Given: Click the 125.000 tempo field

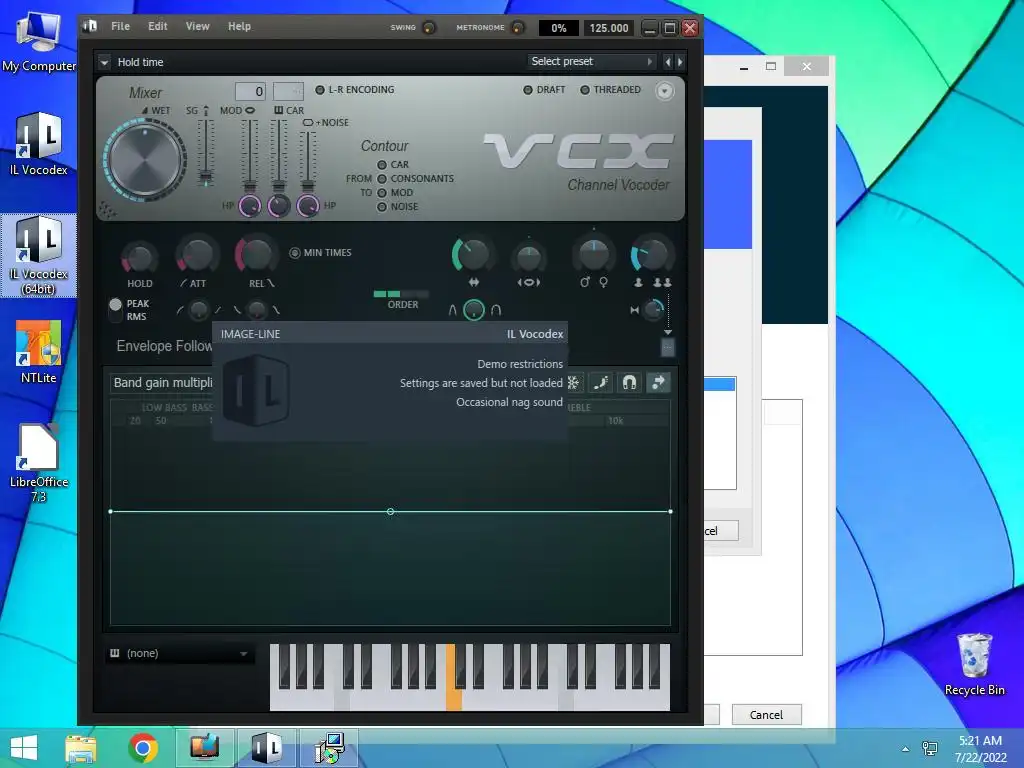Looking at the screenshot, I should pyautogui.click(x=609, y=28).
